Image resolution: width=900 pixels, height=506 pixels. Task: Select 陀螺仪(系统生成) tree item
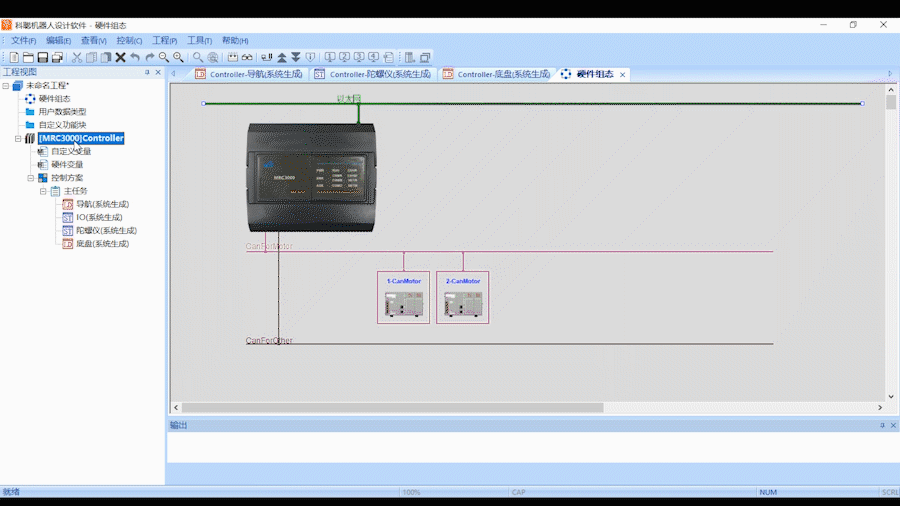(x=106, y=231)
